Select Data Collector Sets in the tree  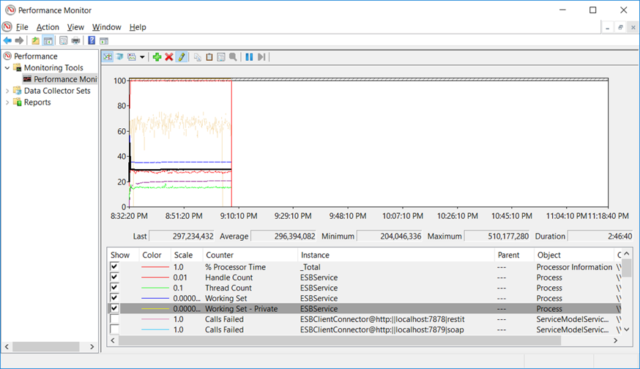click(x=57, y=91)
